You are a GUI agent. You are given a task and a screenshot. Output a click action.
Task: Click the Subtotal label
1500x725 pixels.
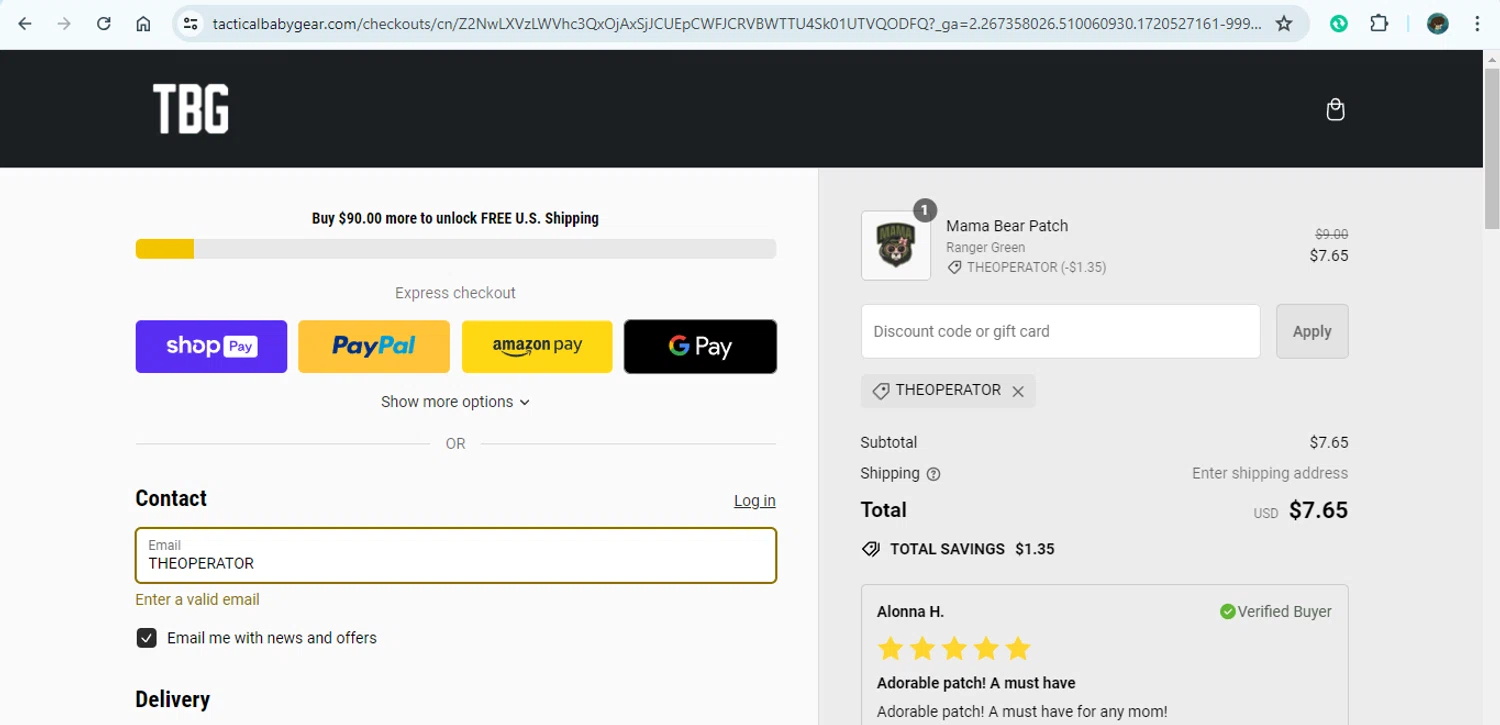[888, 442]
